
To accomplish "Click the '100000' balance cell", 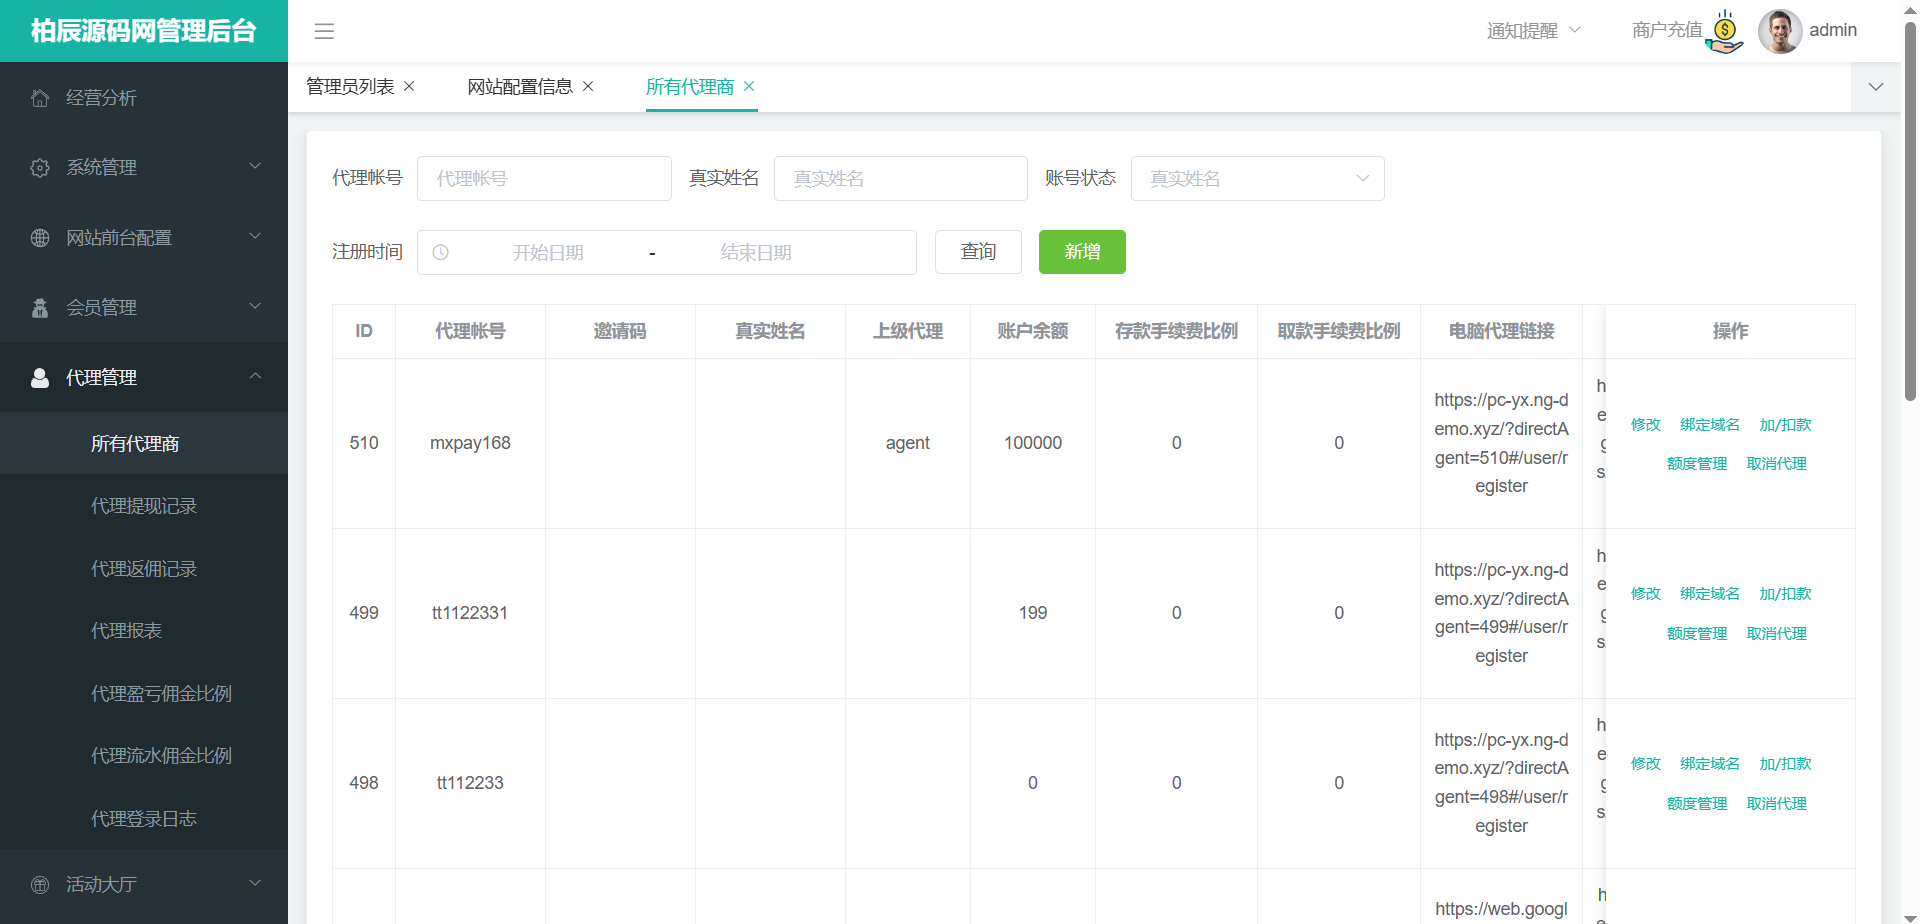I will click(1033, 443).
